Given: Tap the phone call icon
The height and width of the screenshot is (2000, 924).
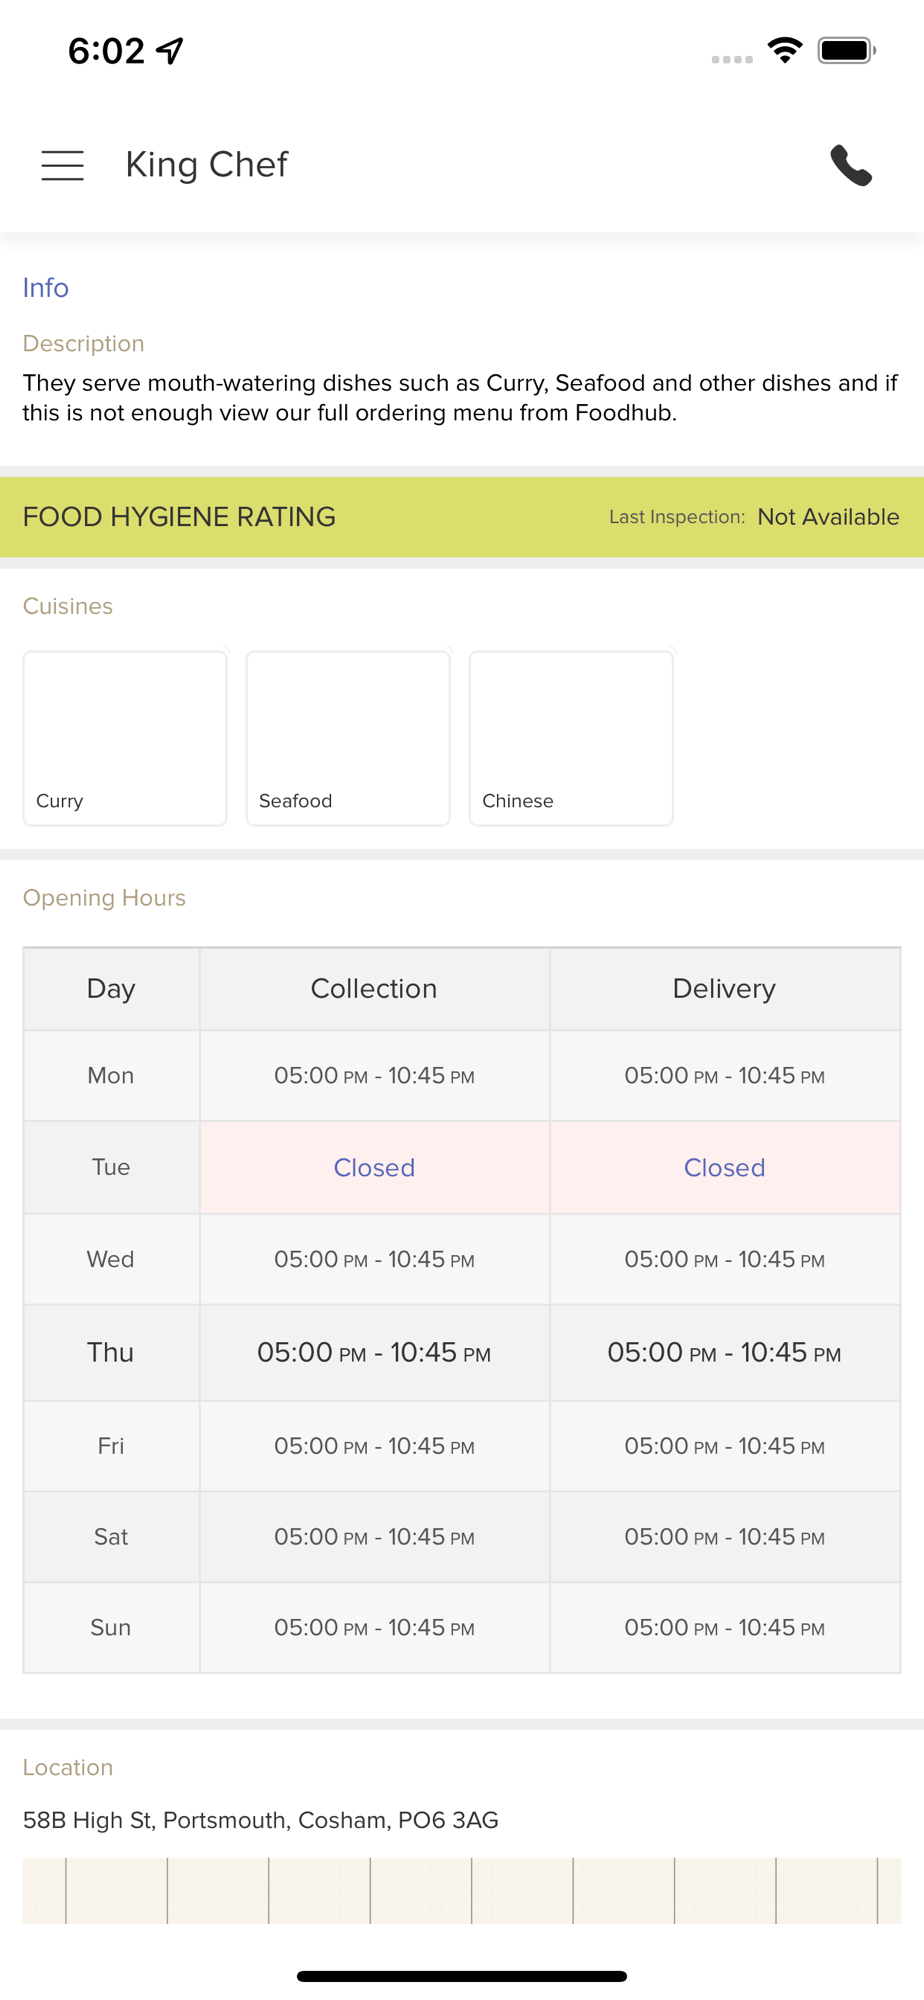Looking at the screenshot, I should (851, 165).
